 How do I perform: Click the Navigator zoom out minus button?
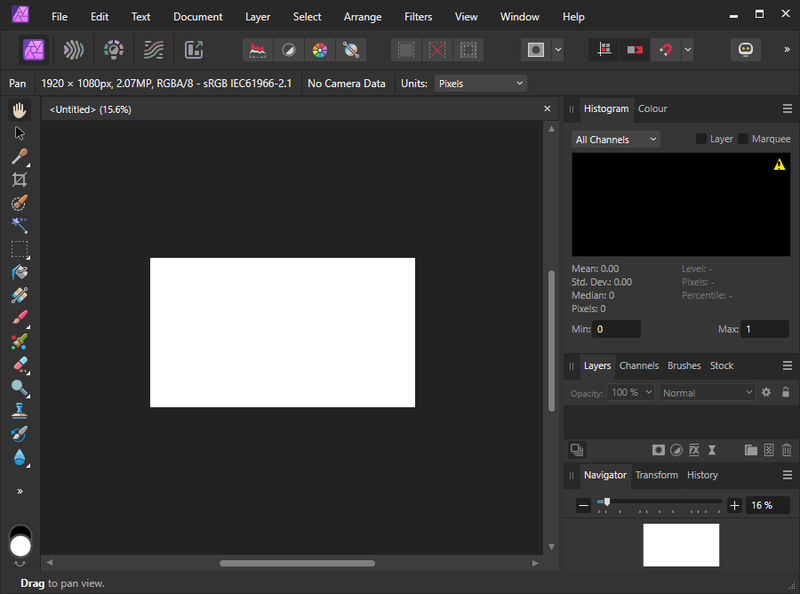(583, 506)
